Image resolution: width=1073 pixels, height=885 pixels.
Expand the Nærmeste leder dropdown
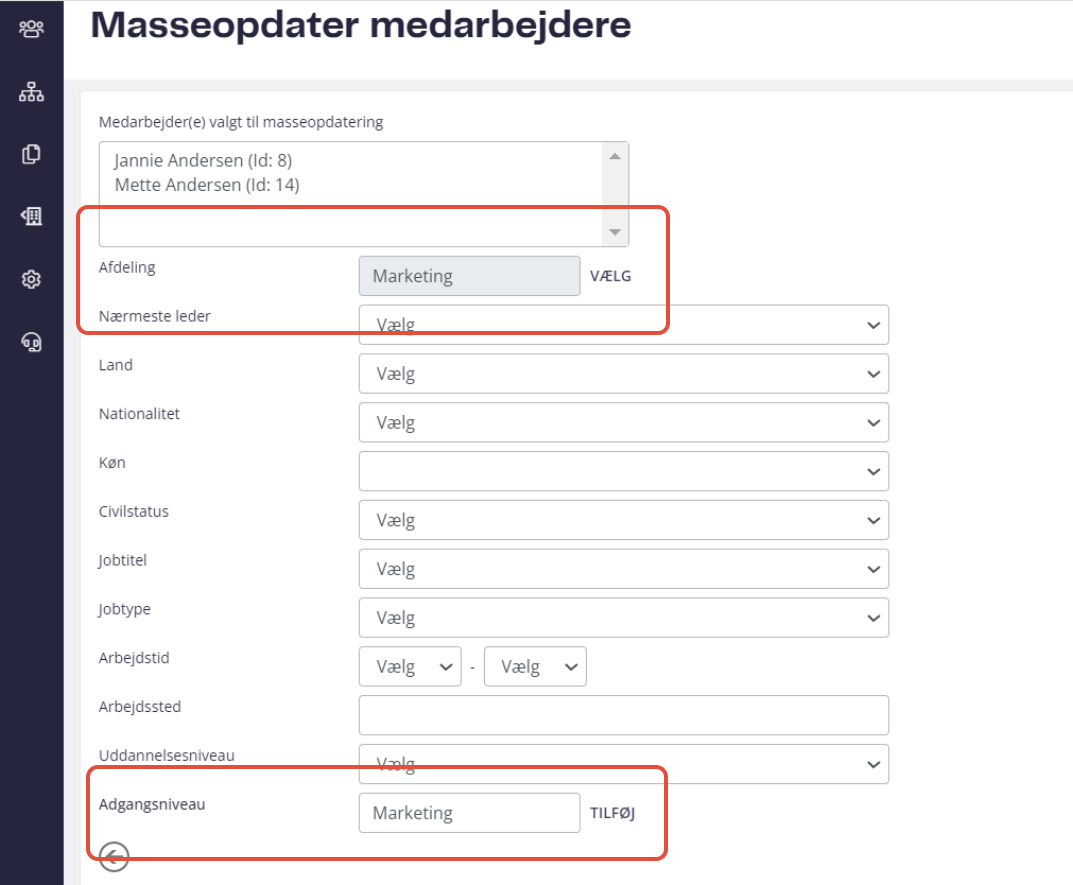pos(623,324)
